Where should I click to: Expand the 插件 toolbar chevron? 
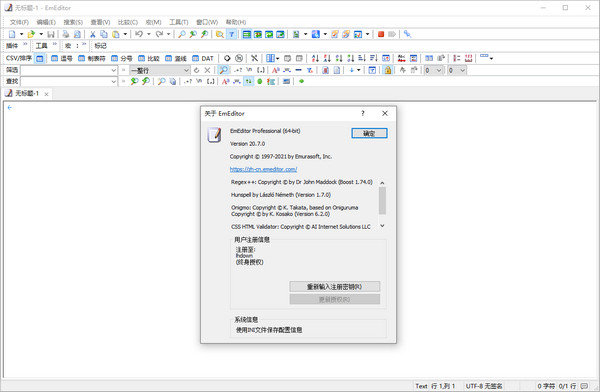(x=25, y=45)
